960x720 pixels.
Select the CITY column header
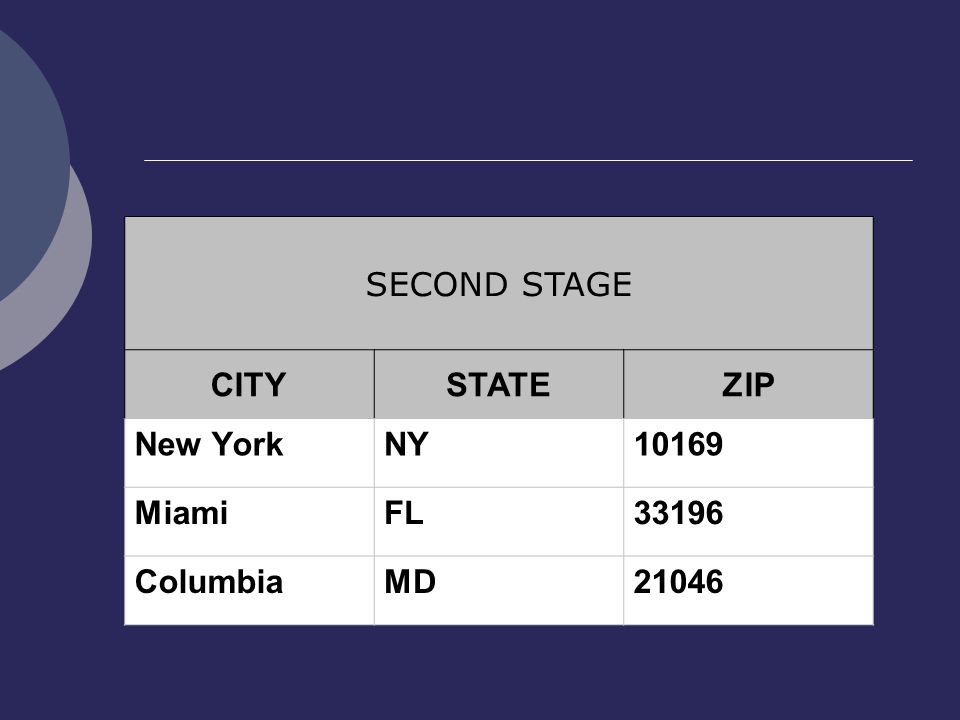[249, 384]
